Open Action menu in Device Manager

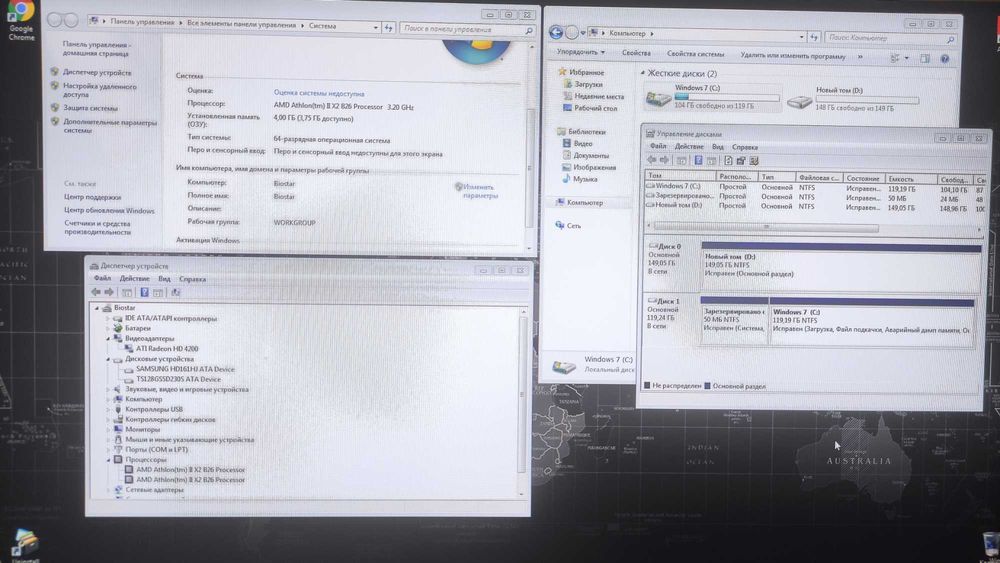pos(135,279)
